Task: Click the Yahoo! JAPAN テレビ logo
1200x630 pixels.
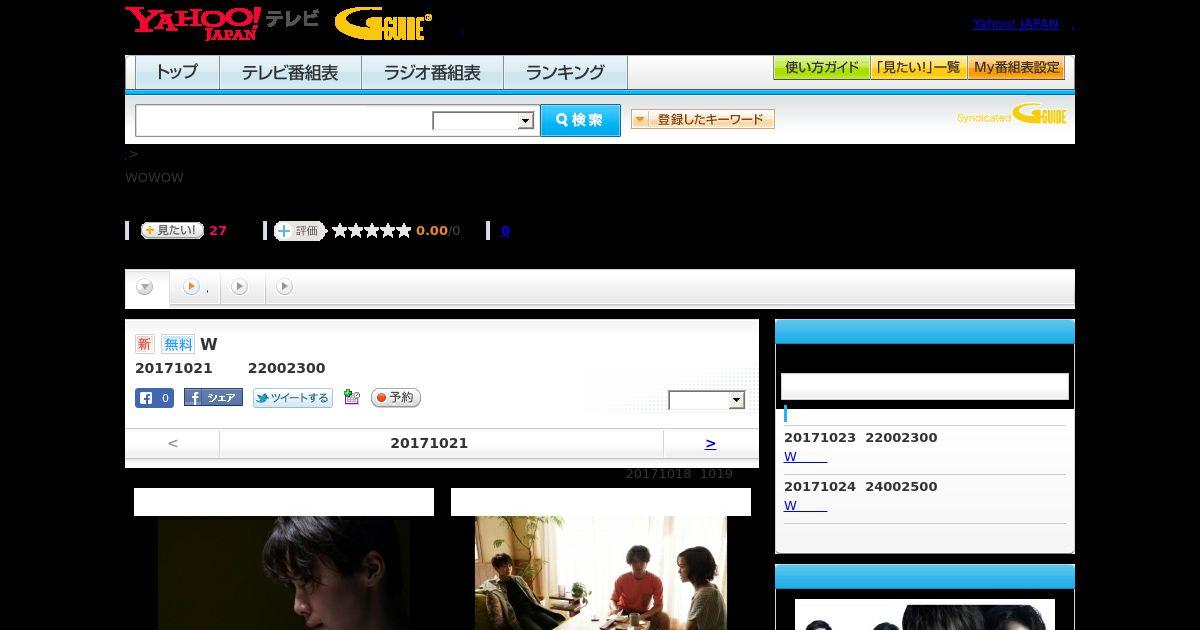Action: point(222,23)
